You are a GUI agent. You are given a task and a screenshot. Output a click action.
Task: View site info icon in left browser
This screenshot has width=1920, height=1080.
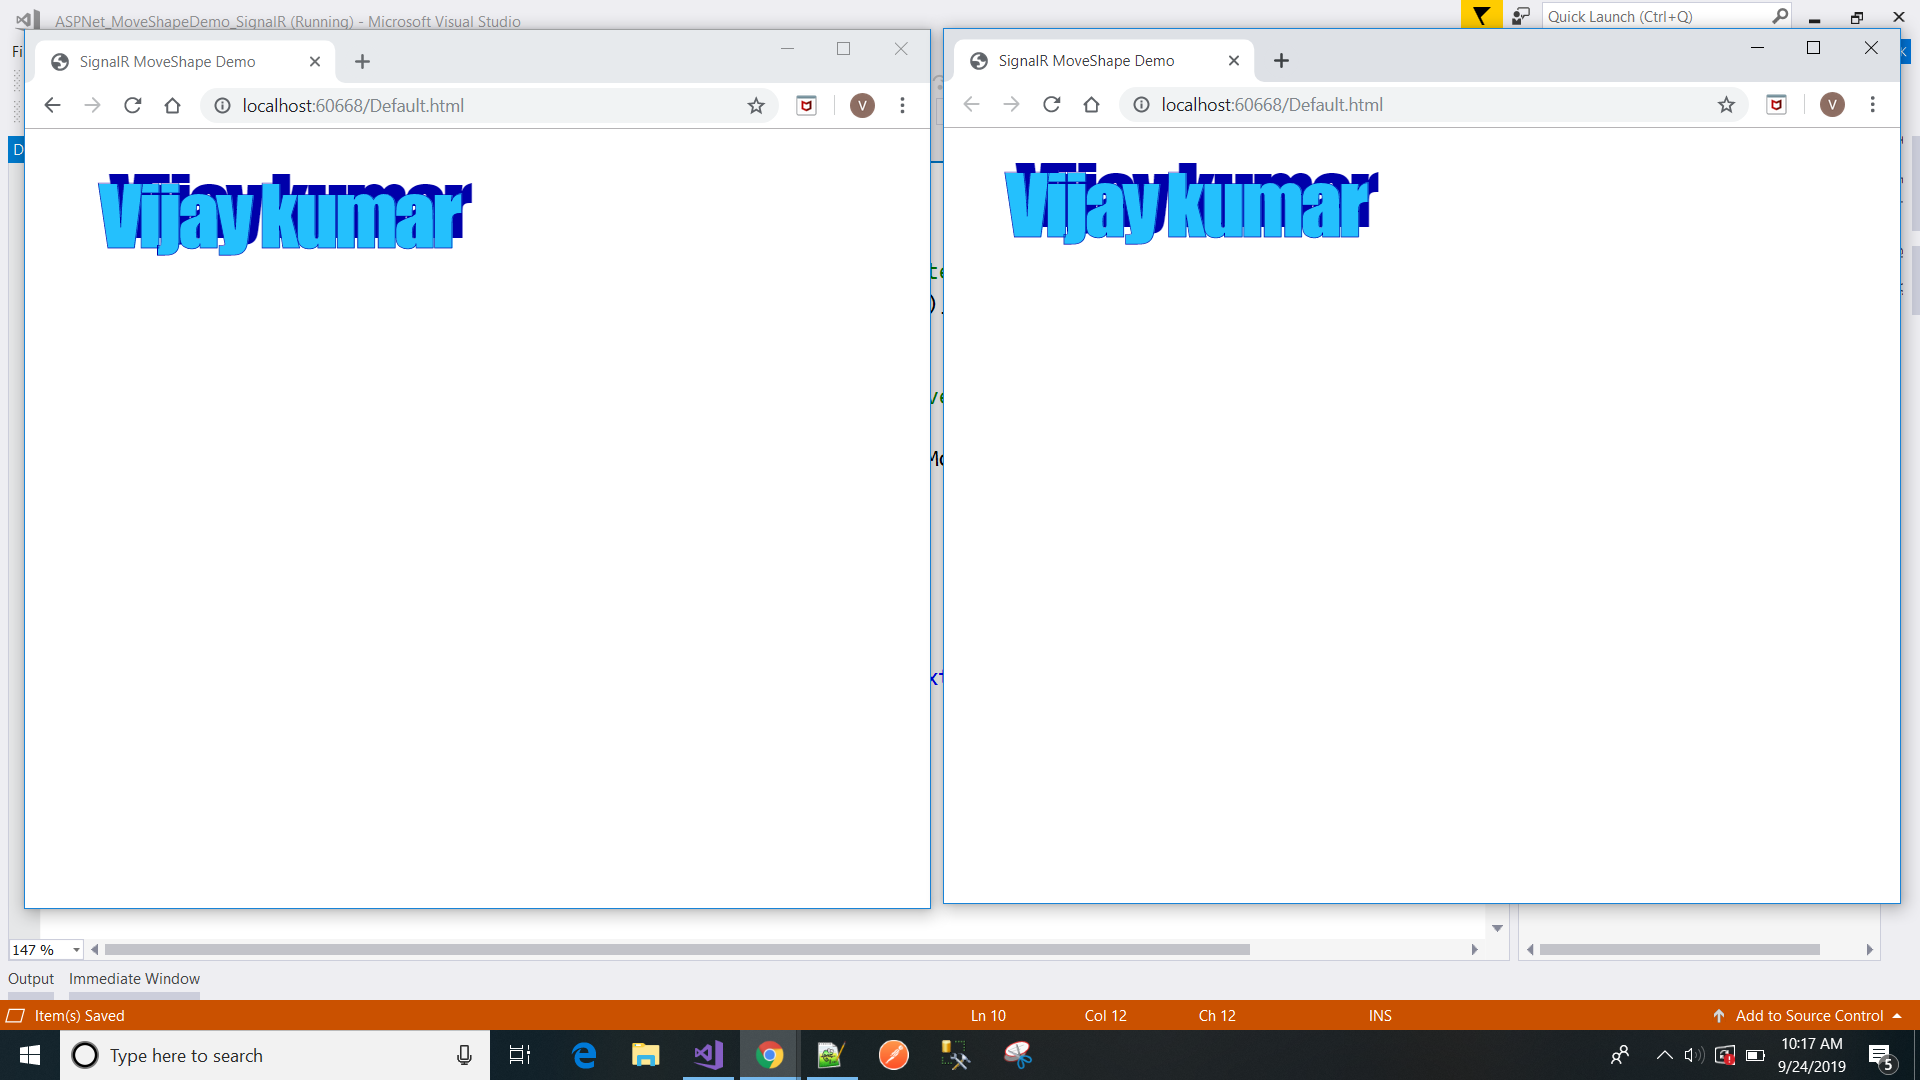[222, 106]
